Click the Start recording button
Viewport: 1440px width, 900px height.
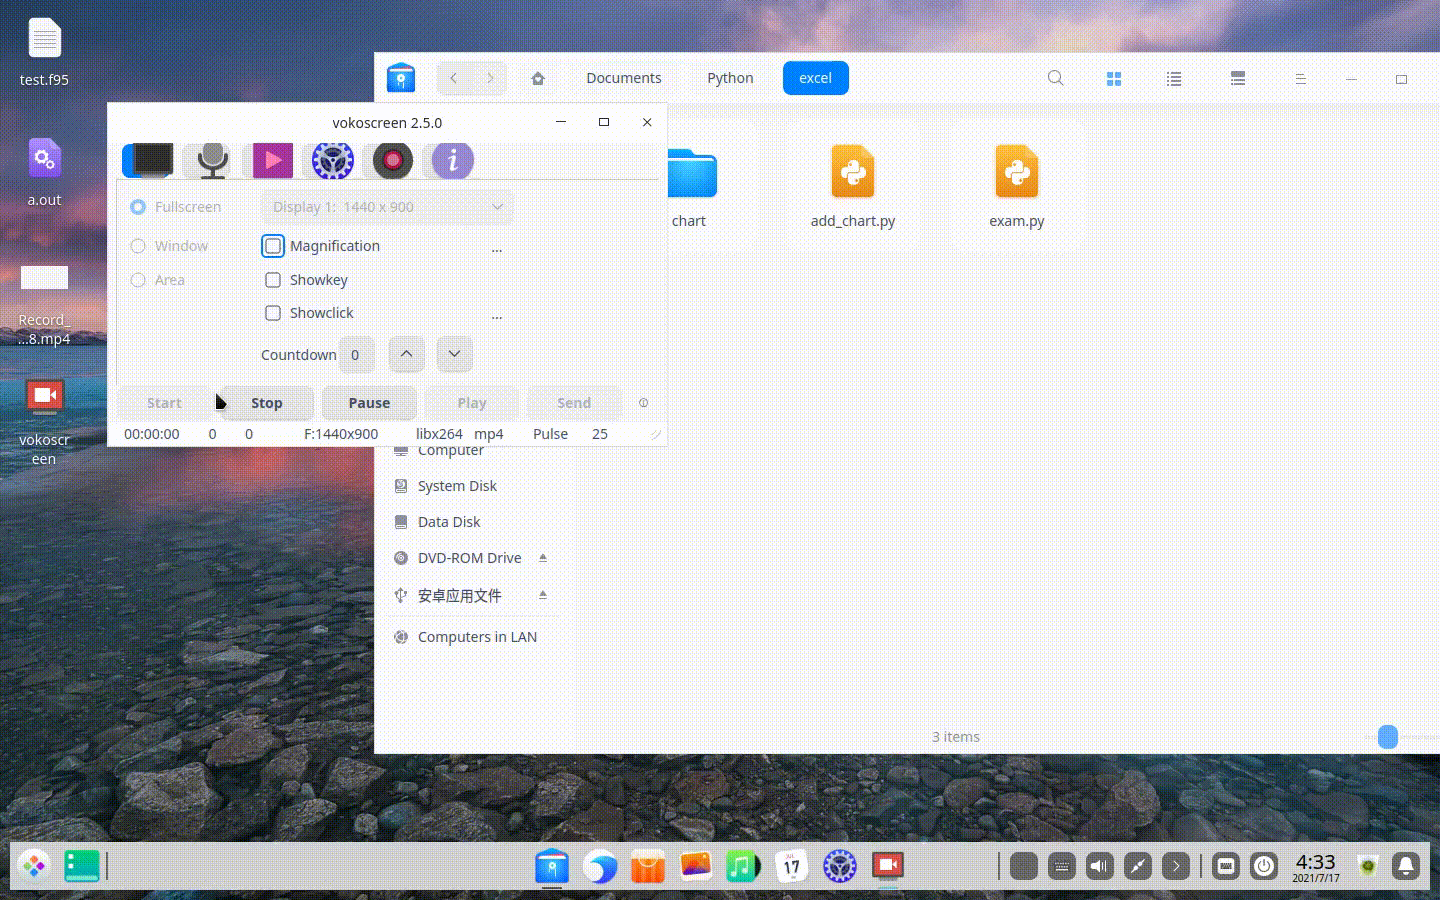coord(165,403)
